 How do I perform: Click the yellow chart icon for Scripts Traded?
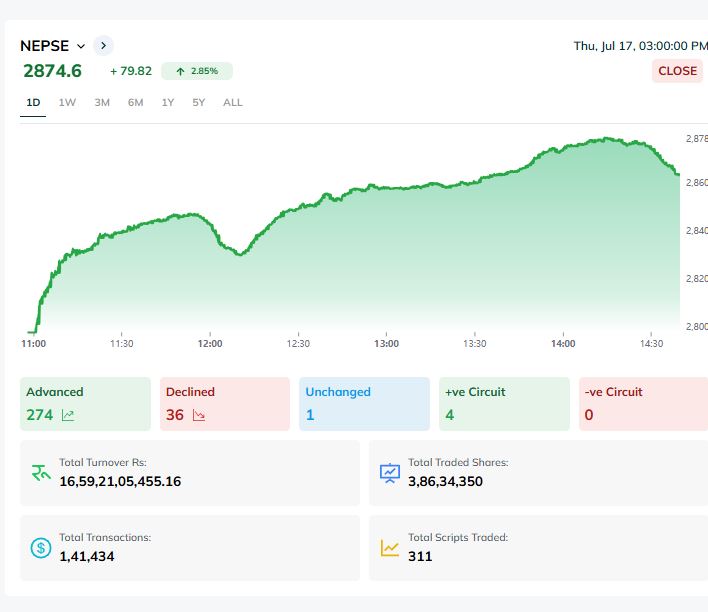[390, 547]
